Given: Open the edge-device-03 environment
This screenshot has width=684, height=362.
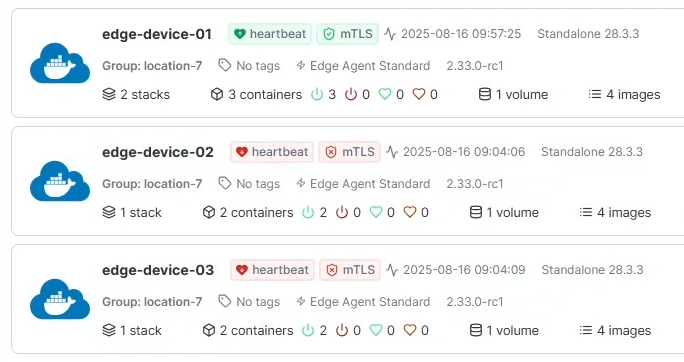Looking at the screenshot, I should (x=158, y=270).
